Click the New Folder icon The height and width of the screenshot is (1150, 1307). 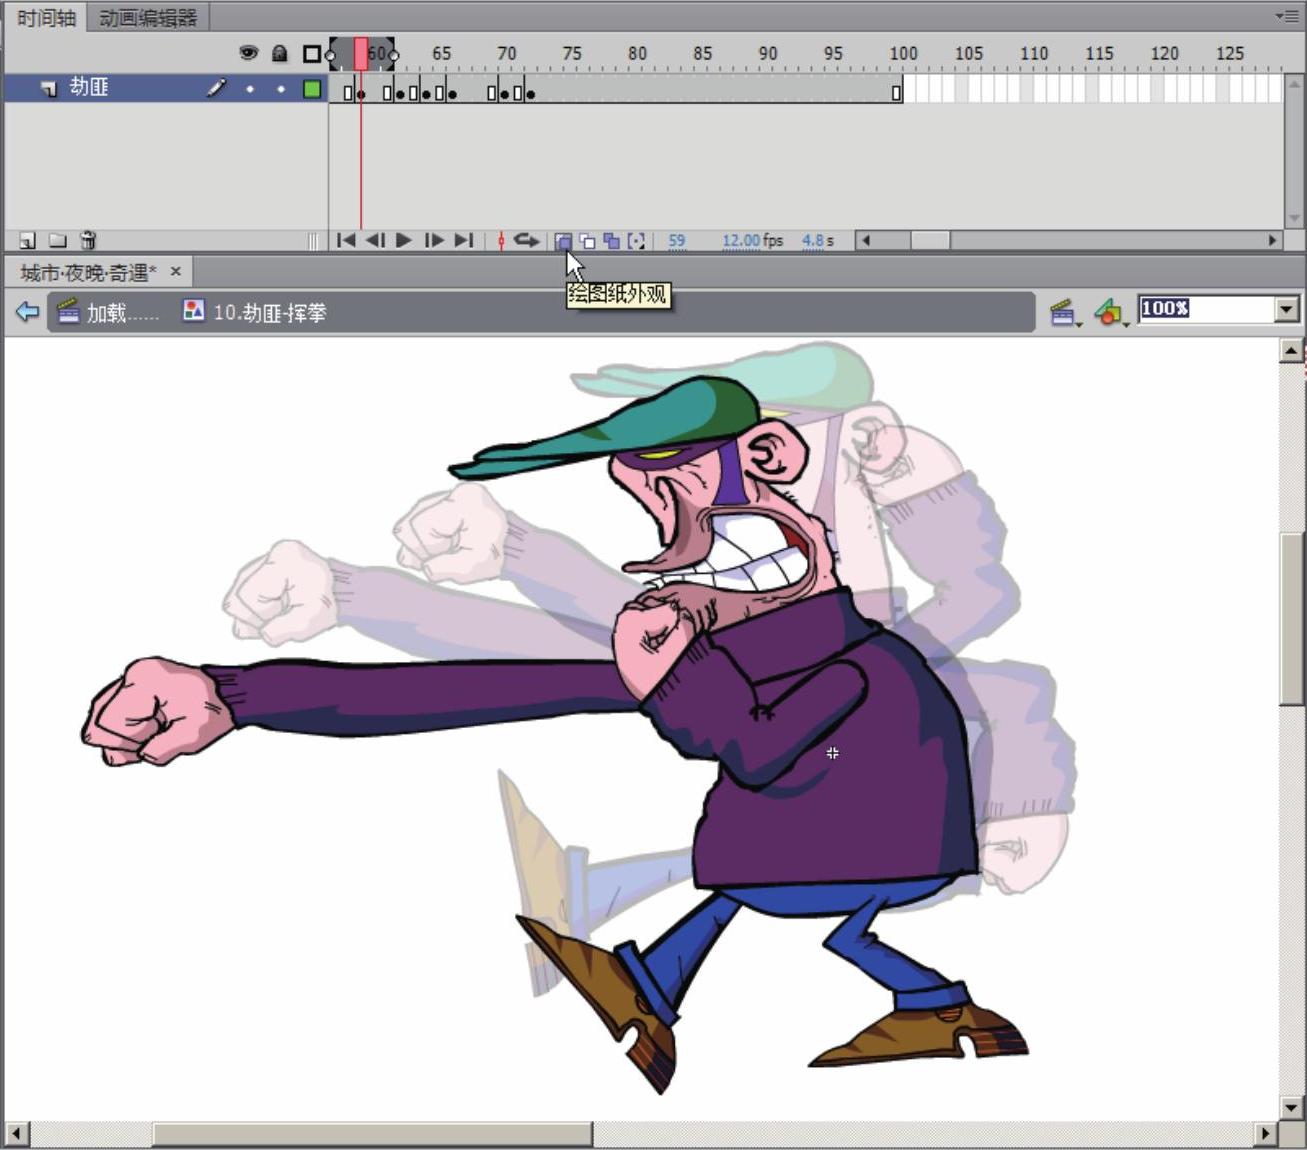(x=58, y=241)
